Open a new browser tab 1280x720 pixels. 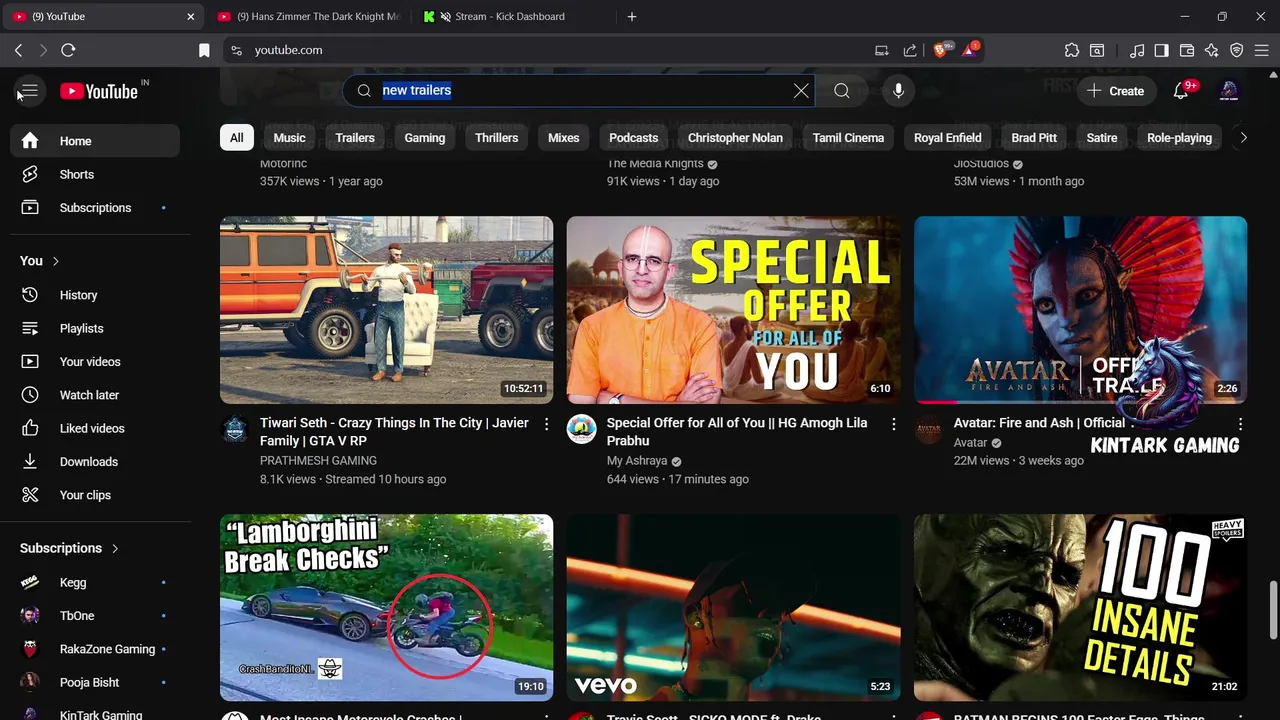coord(632,16)
